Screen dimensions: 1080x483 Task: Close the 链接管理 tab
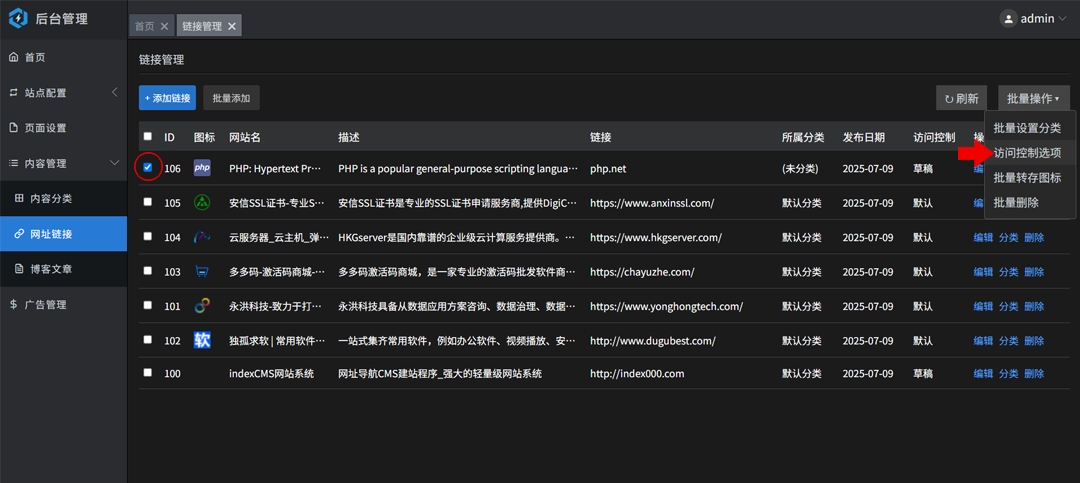click(232, 26)
